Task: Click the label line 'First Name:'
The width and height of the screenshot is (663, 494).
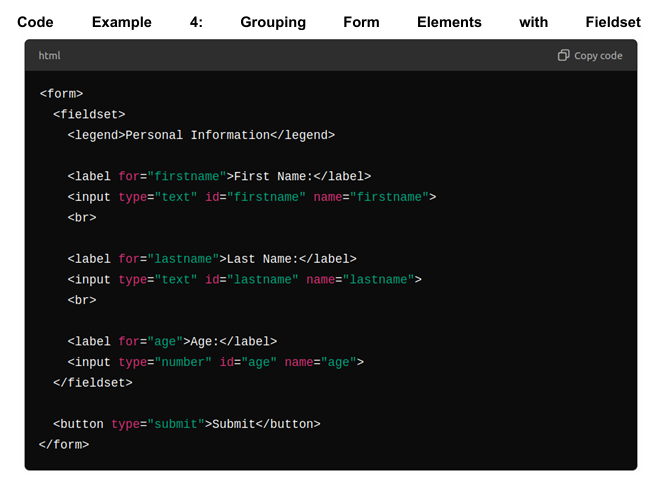Action: 219,176
